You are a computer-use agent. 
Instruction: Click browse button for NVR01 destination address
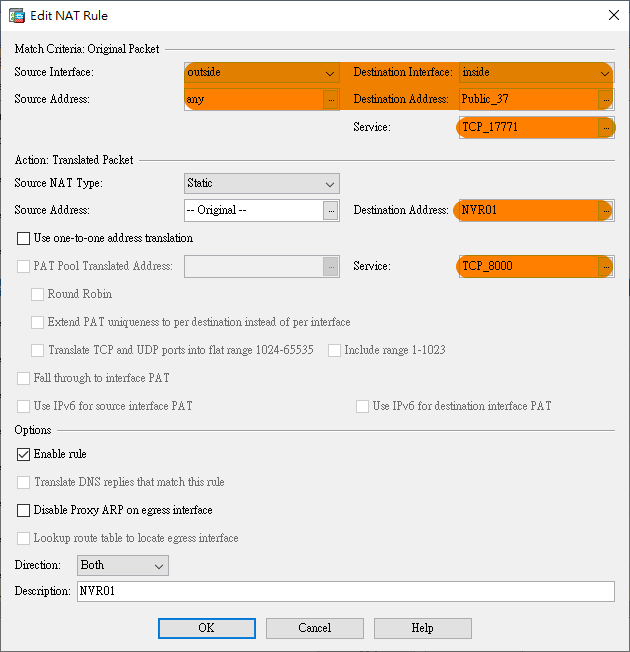[x=605, y=211]
